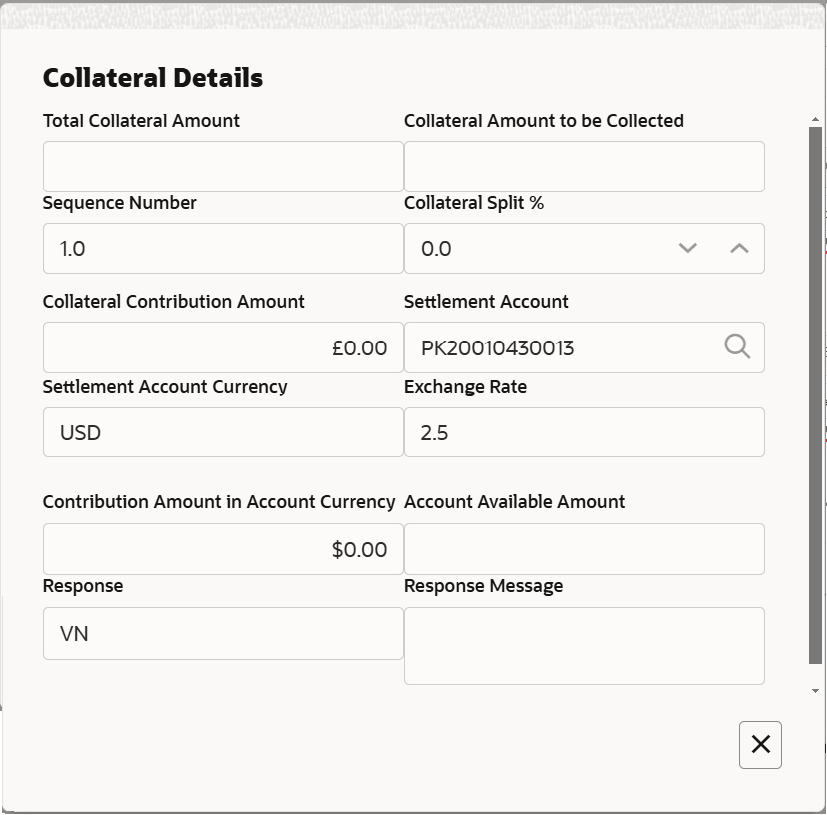This screenshot has width=827, height=815.
Task: Click Contribution Amount in Account Currency field
Action: [223, 549]
